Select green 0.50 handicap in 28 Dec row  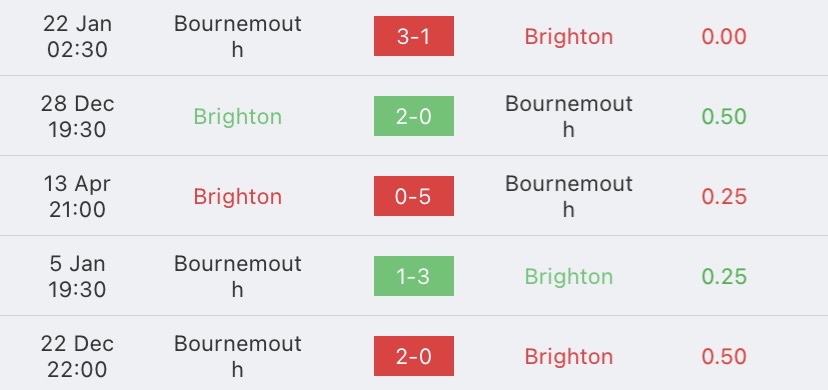pos(724,117)
